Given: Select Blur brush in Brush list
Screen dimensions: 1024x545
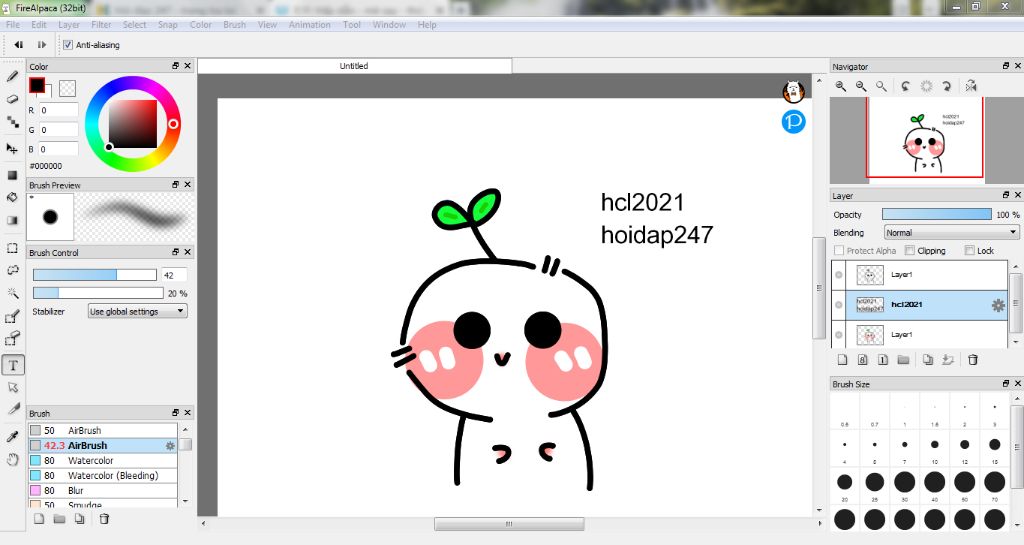Looking at the screenshot, I should point(103,491).
